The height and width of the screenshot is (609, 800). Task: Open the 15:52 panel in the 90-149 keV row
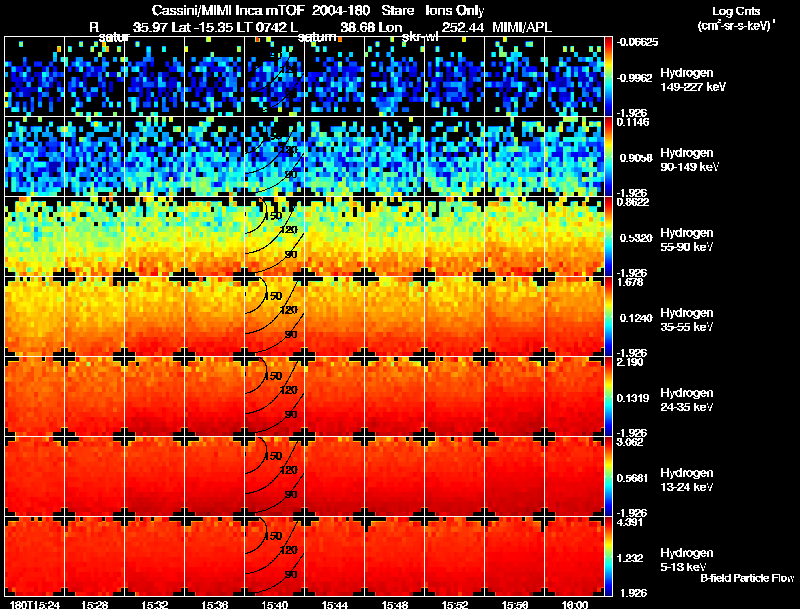[x=455, y=157]
